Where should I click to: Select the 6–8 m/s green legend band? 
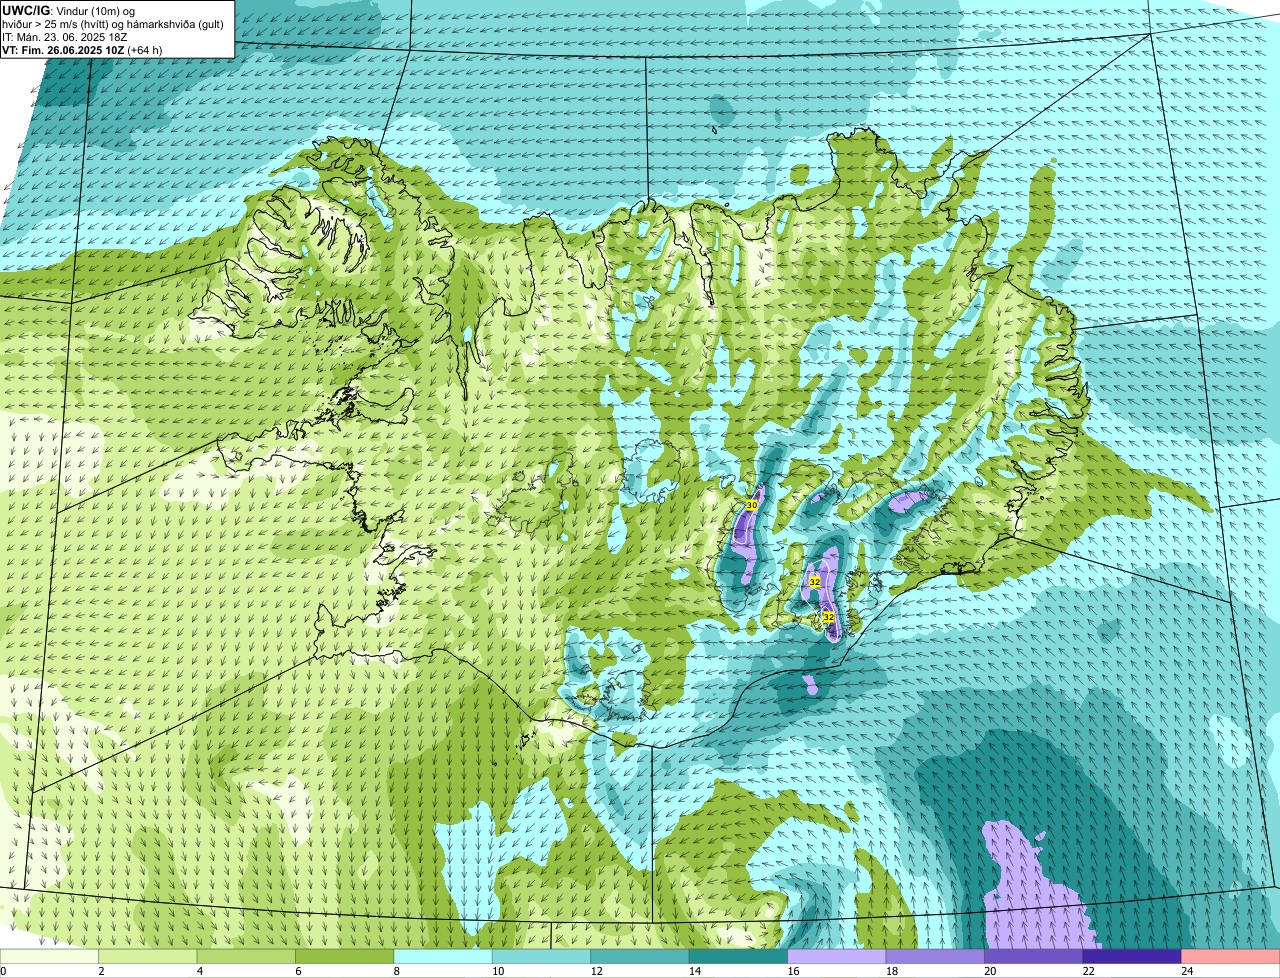[345, 956]
